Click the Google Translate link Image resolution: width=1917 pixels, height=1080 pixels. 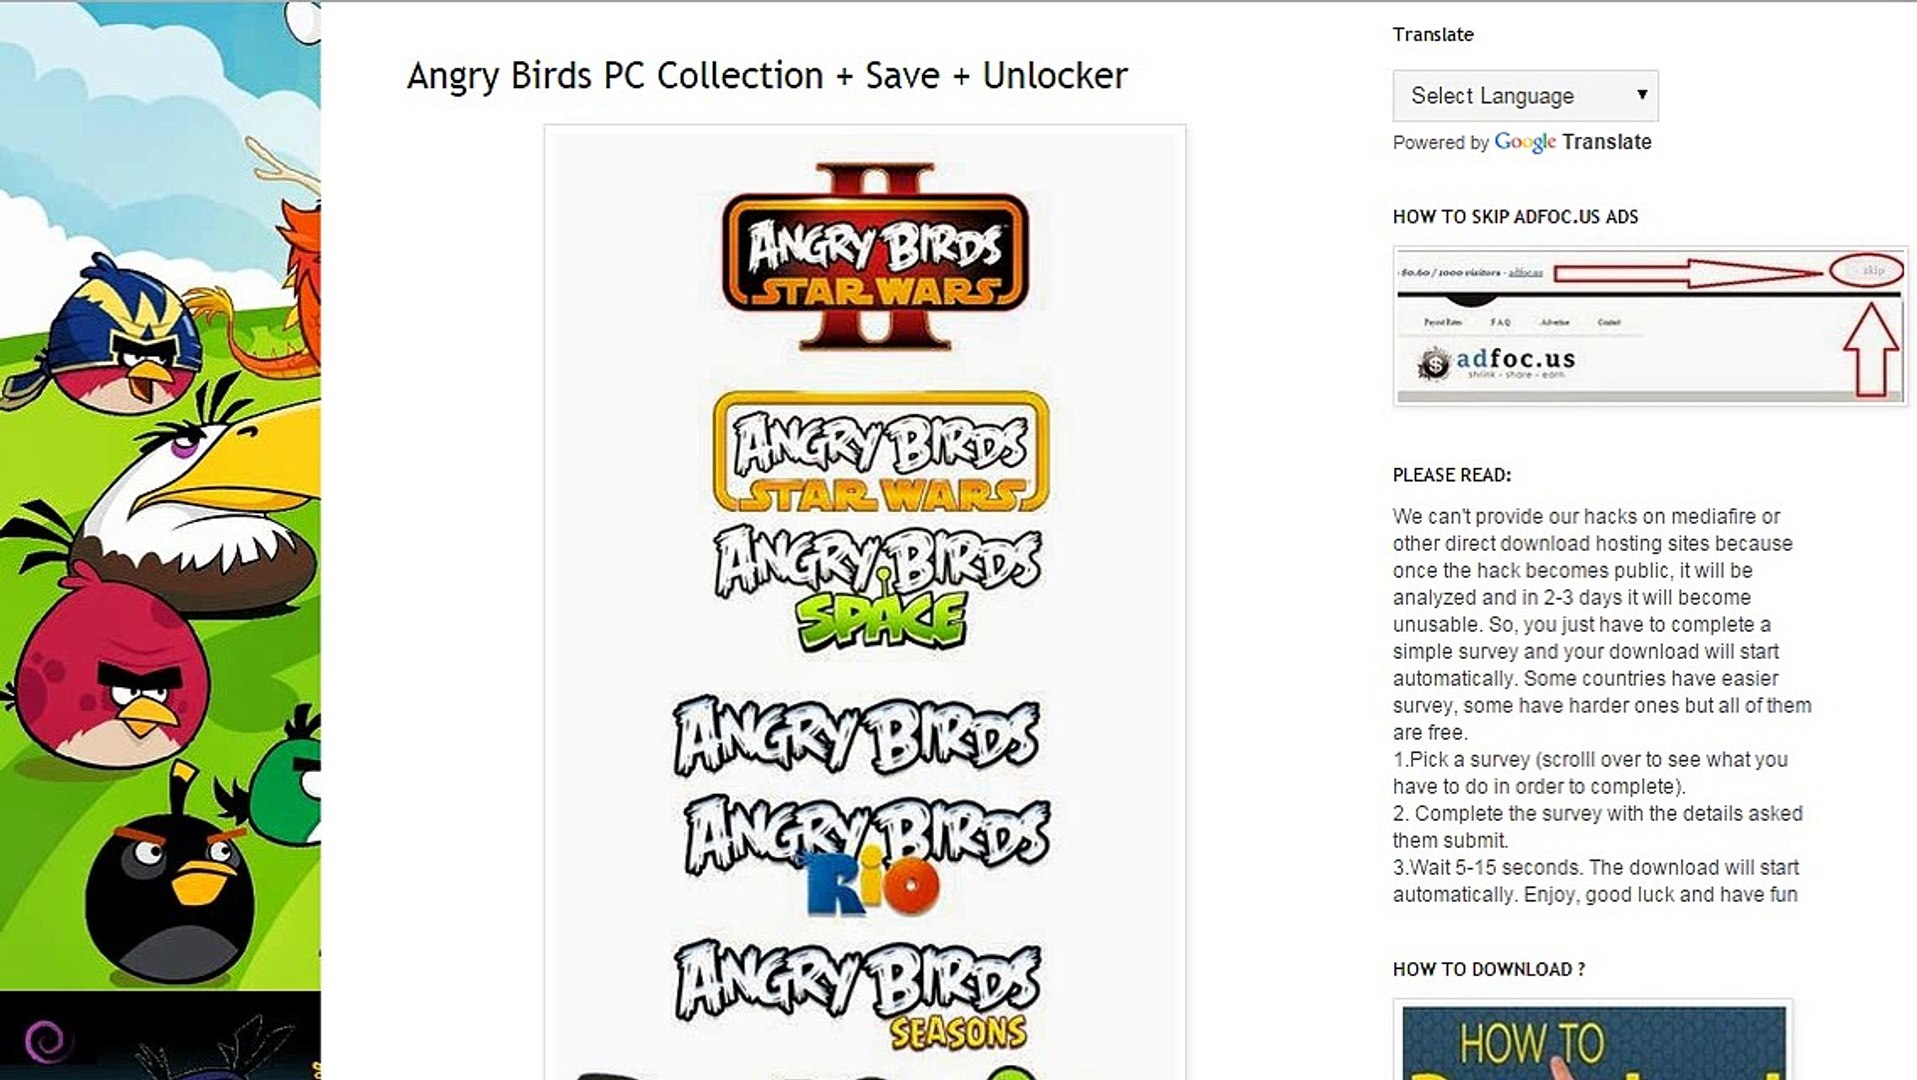(x=1573, y=142)
